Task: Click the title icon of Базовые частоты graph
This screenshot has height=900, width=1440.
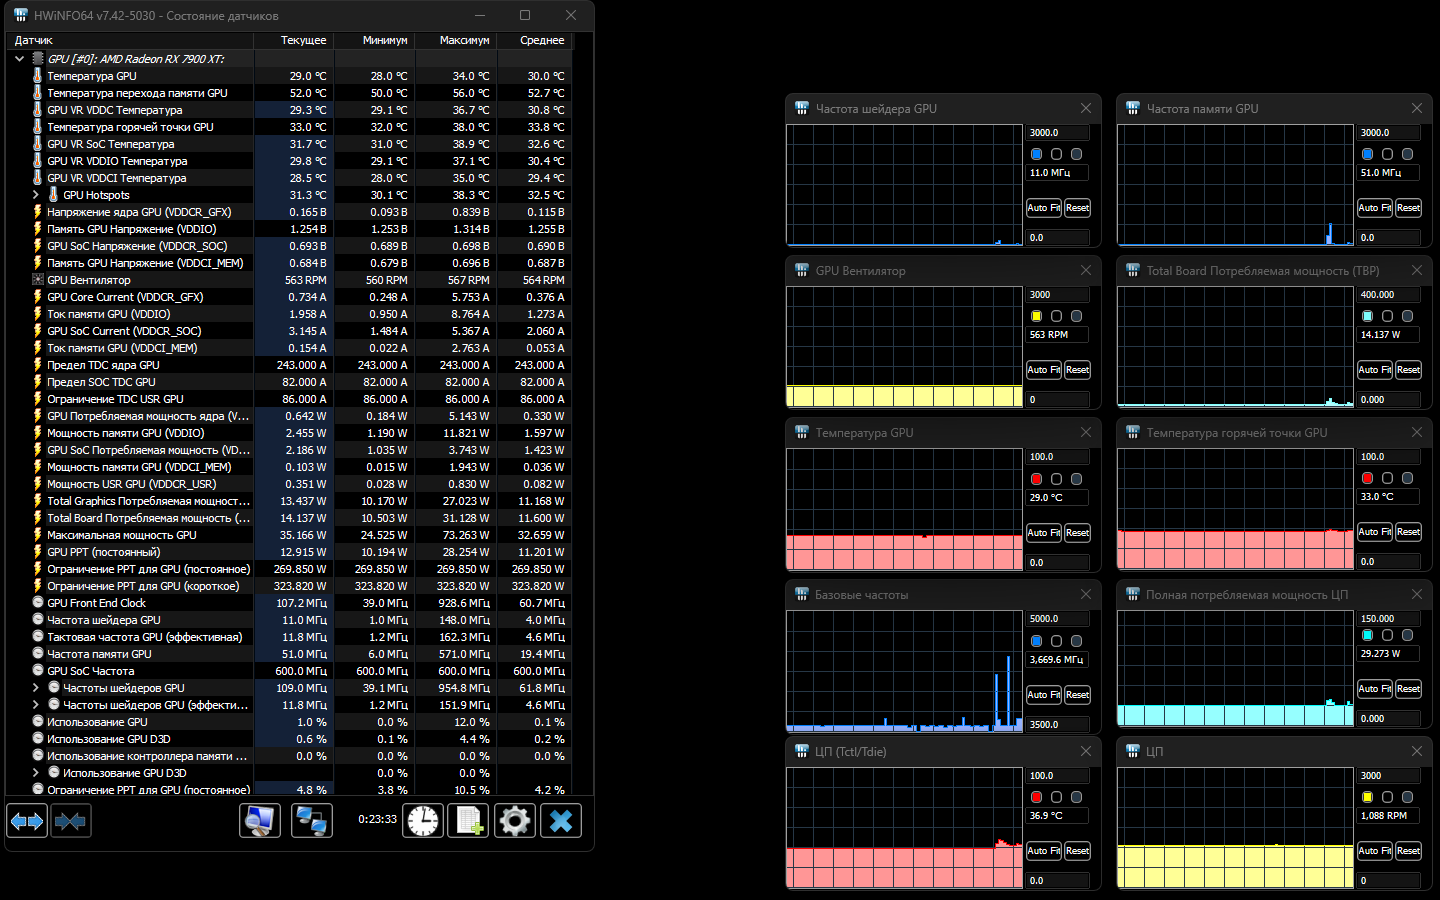Action: [802, 594]
